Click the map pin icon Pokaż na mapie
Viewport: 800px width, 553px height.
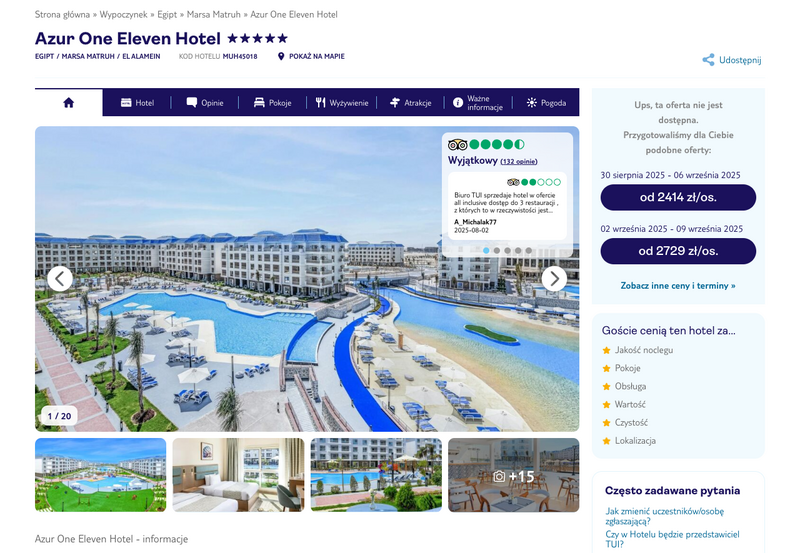(281, 56)
